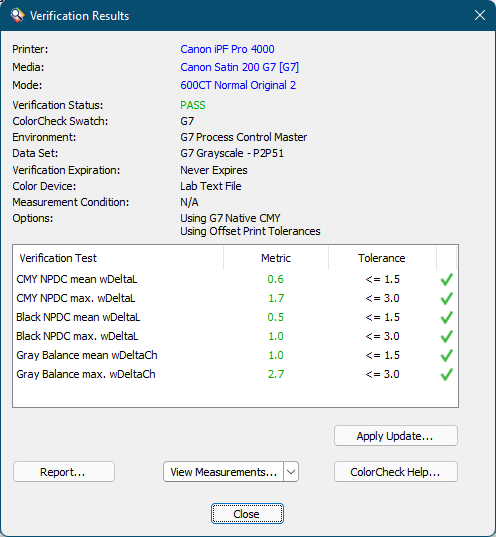
Task: Click the Using Offset Print Tolerances text
Action: click(250, 231)
